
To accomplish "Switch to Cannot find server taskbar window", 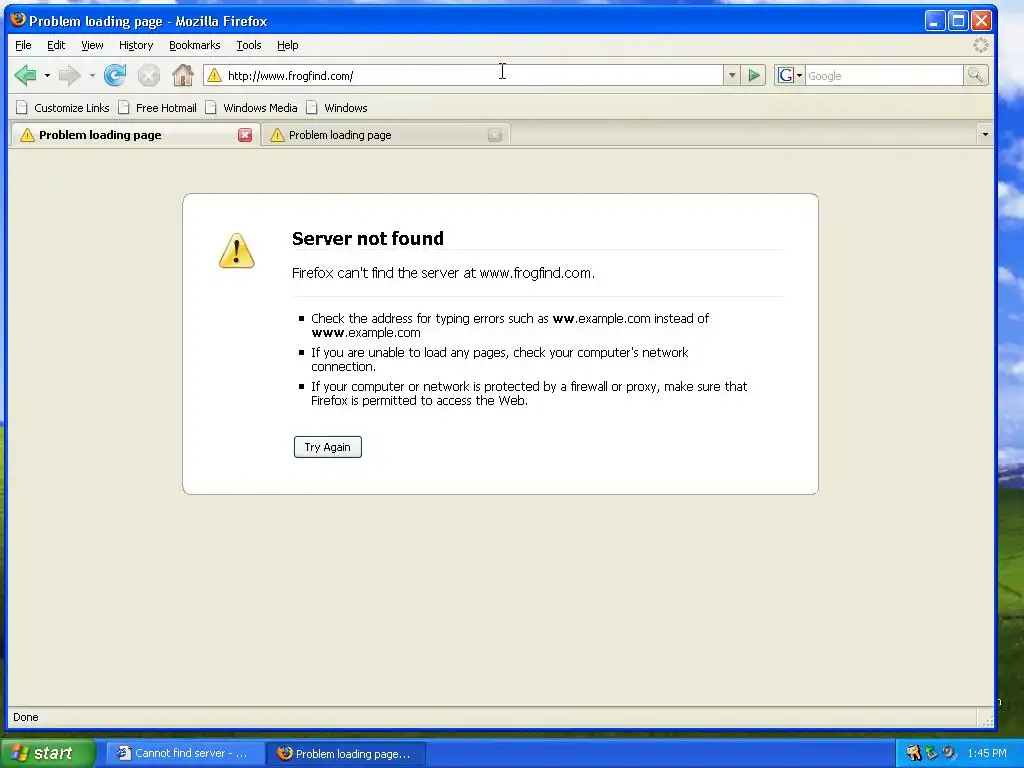I will tap(185, 753).
